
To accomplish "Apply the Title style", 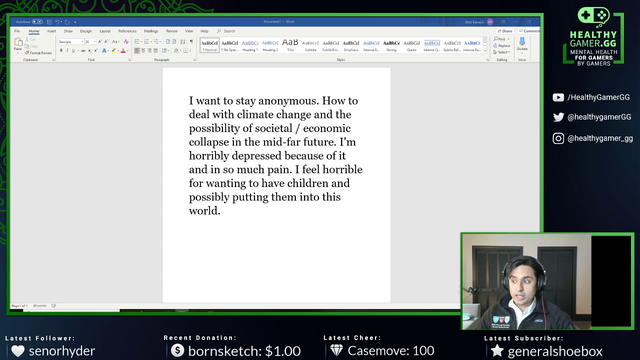I will pos(290,45).
